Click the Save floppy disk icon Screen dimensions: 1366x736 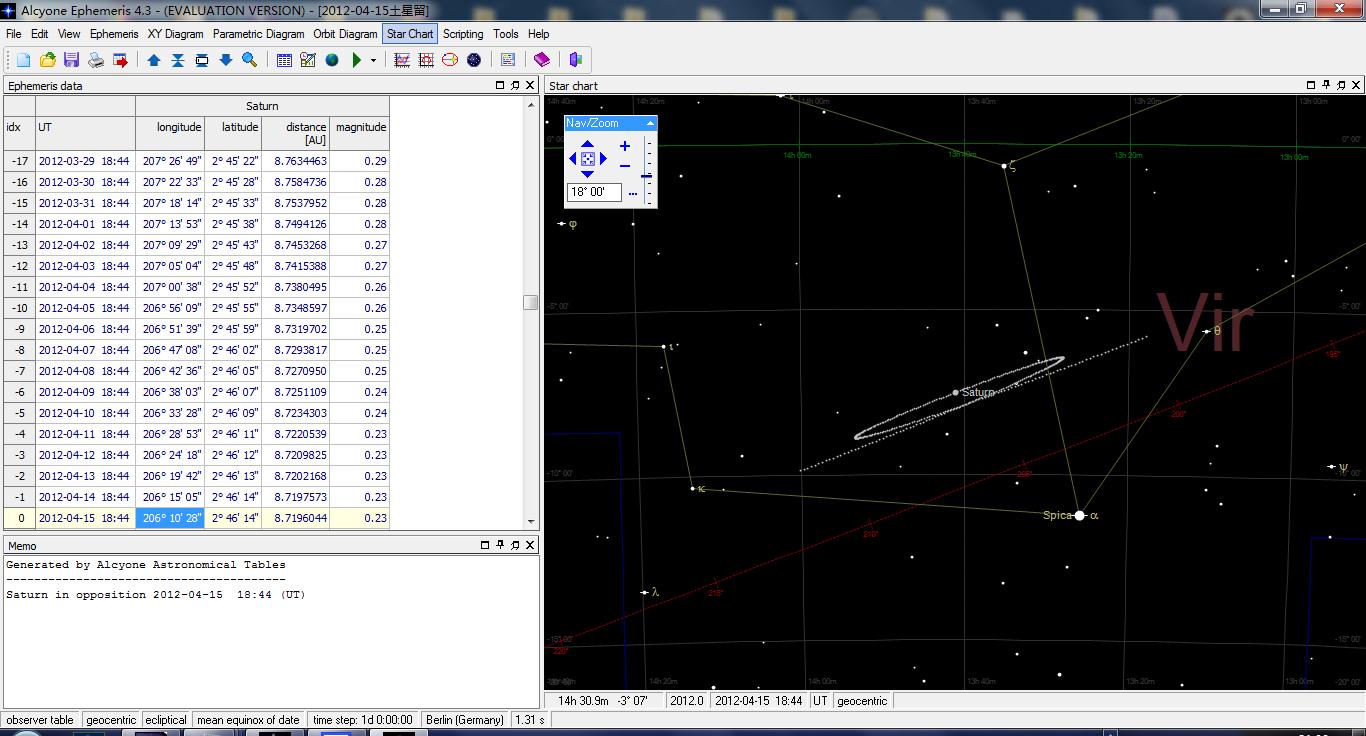[71, 60]
